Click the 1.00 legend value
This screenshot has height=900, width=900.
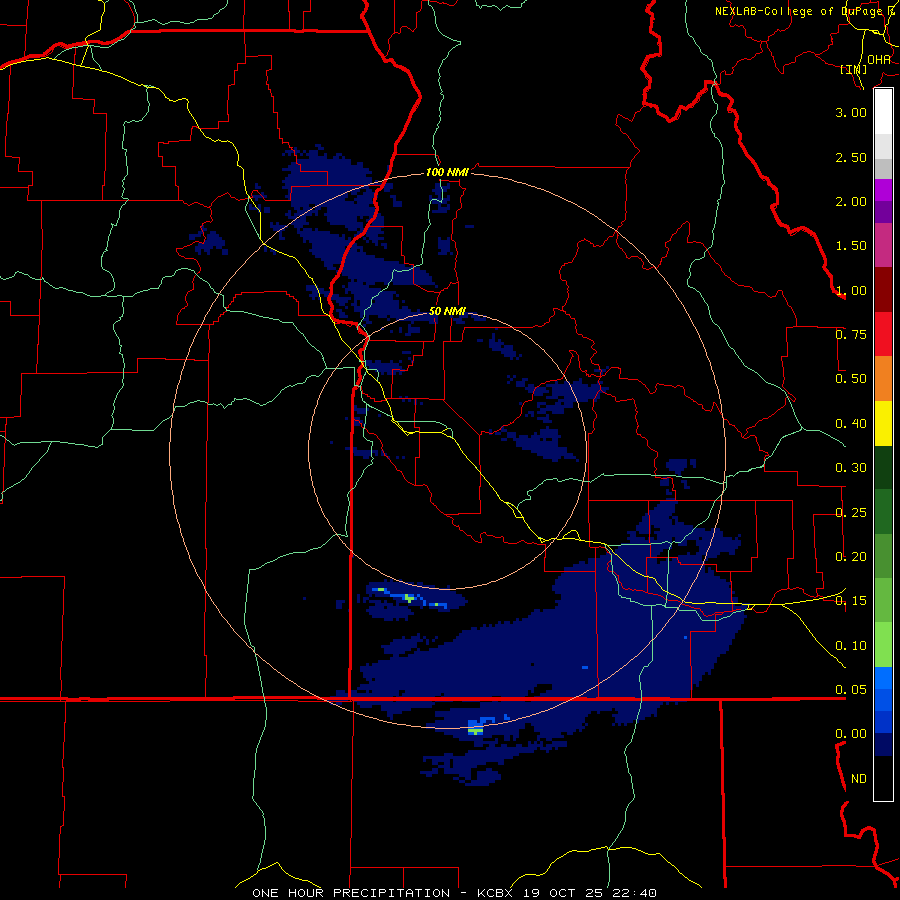coord(851,290)
